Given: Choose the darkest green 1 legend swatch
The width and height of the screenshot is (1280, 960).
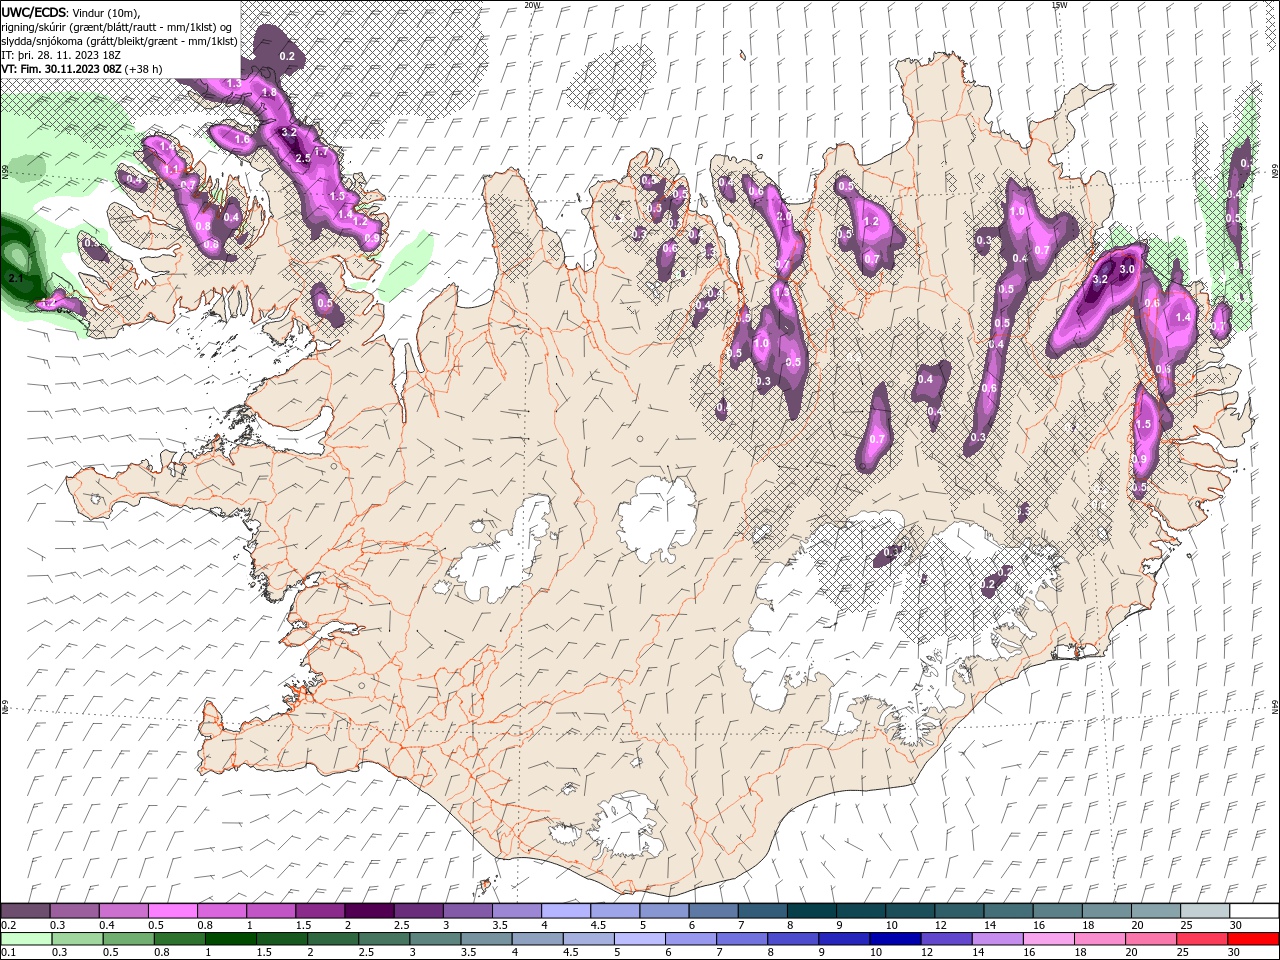Looking at the screenshot, I should coord(229,939).
